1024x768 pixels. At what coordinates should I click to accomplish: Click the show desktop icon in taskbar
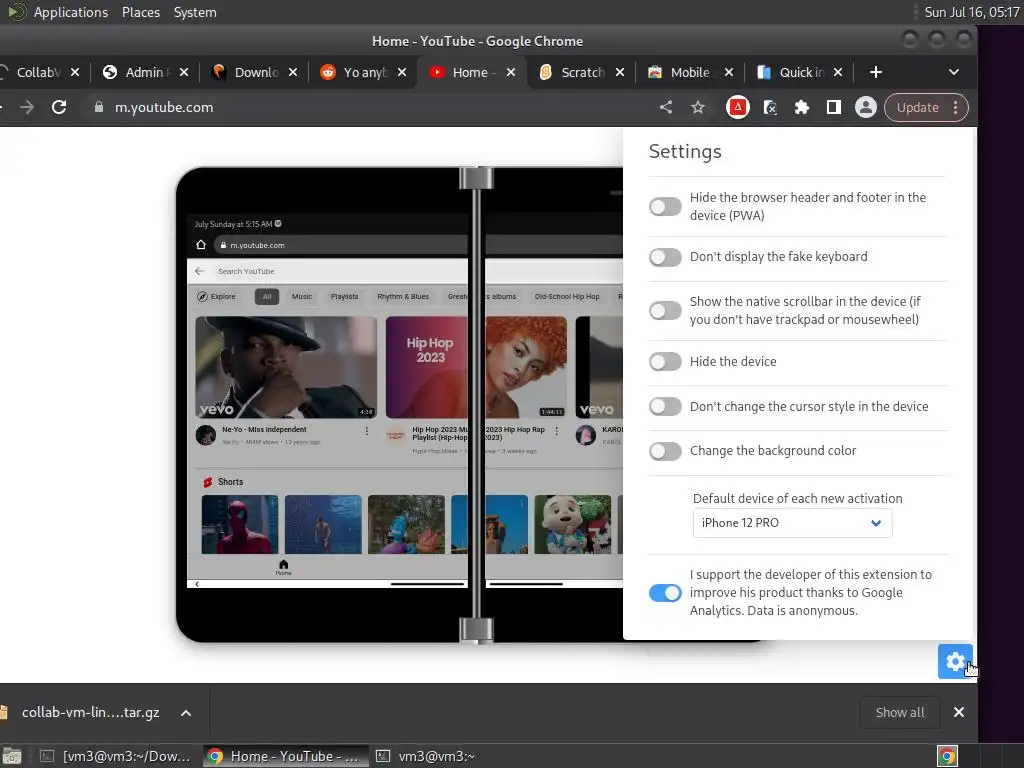tap(12, 756)
